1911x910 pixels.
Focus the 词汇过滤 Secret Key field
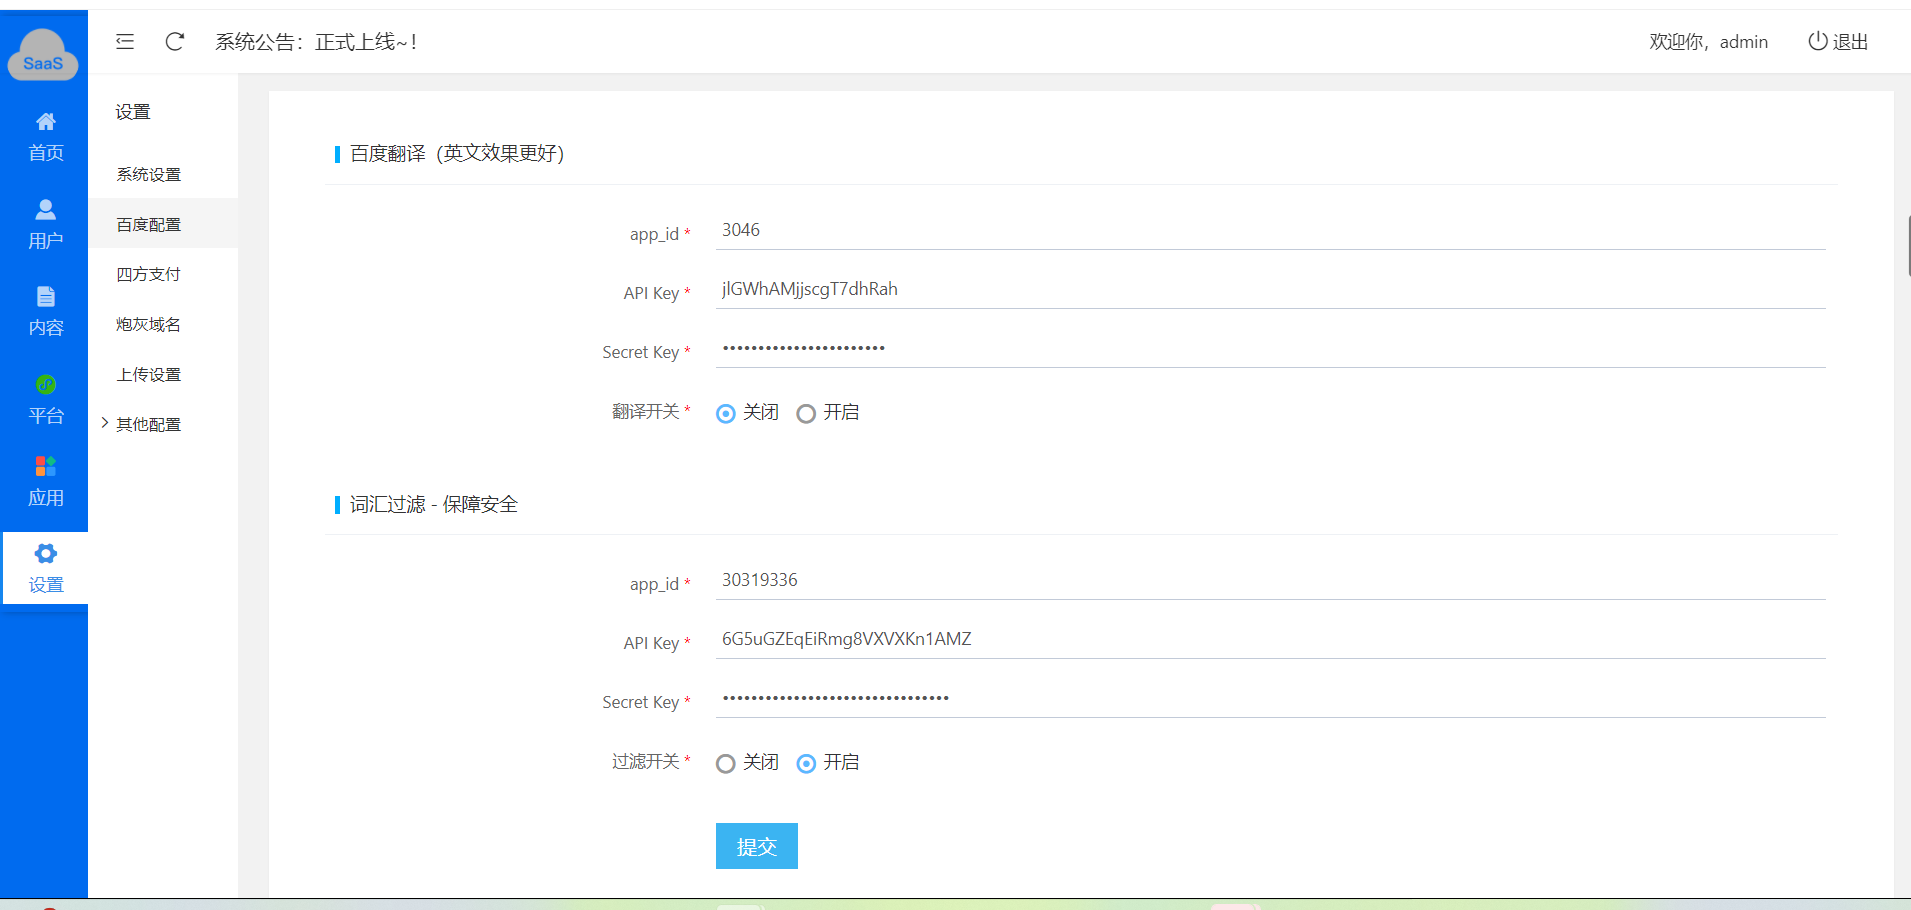tap(1271, 699)
